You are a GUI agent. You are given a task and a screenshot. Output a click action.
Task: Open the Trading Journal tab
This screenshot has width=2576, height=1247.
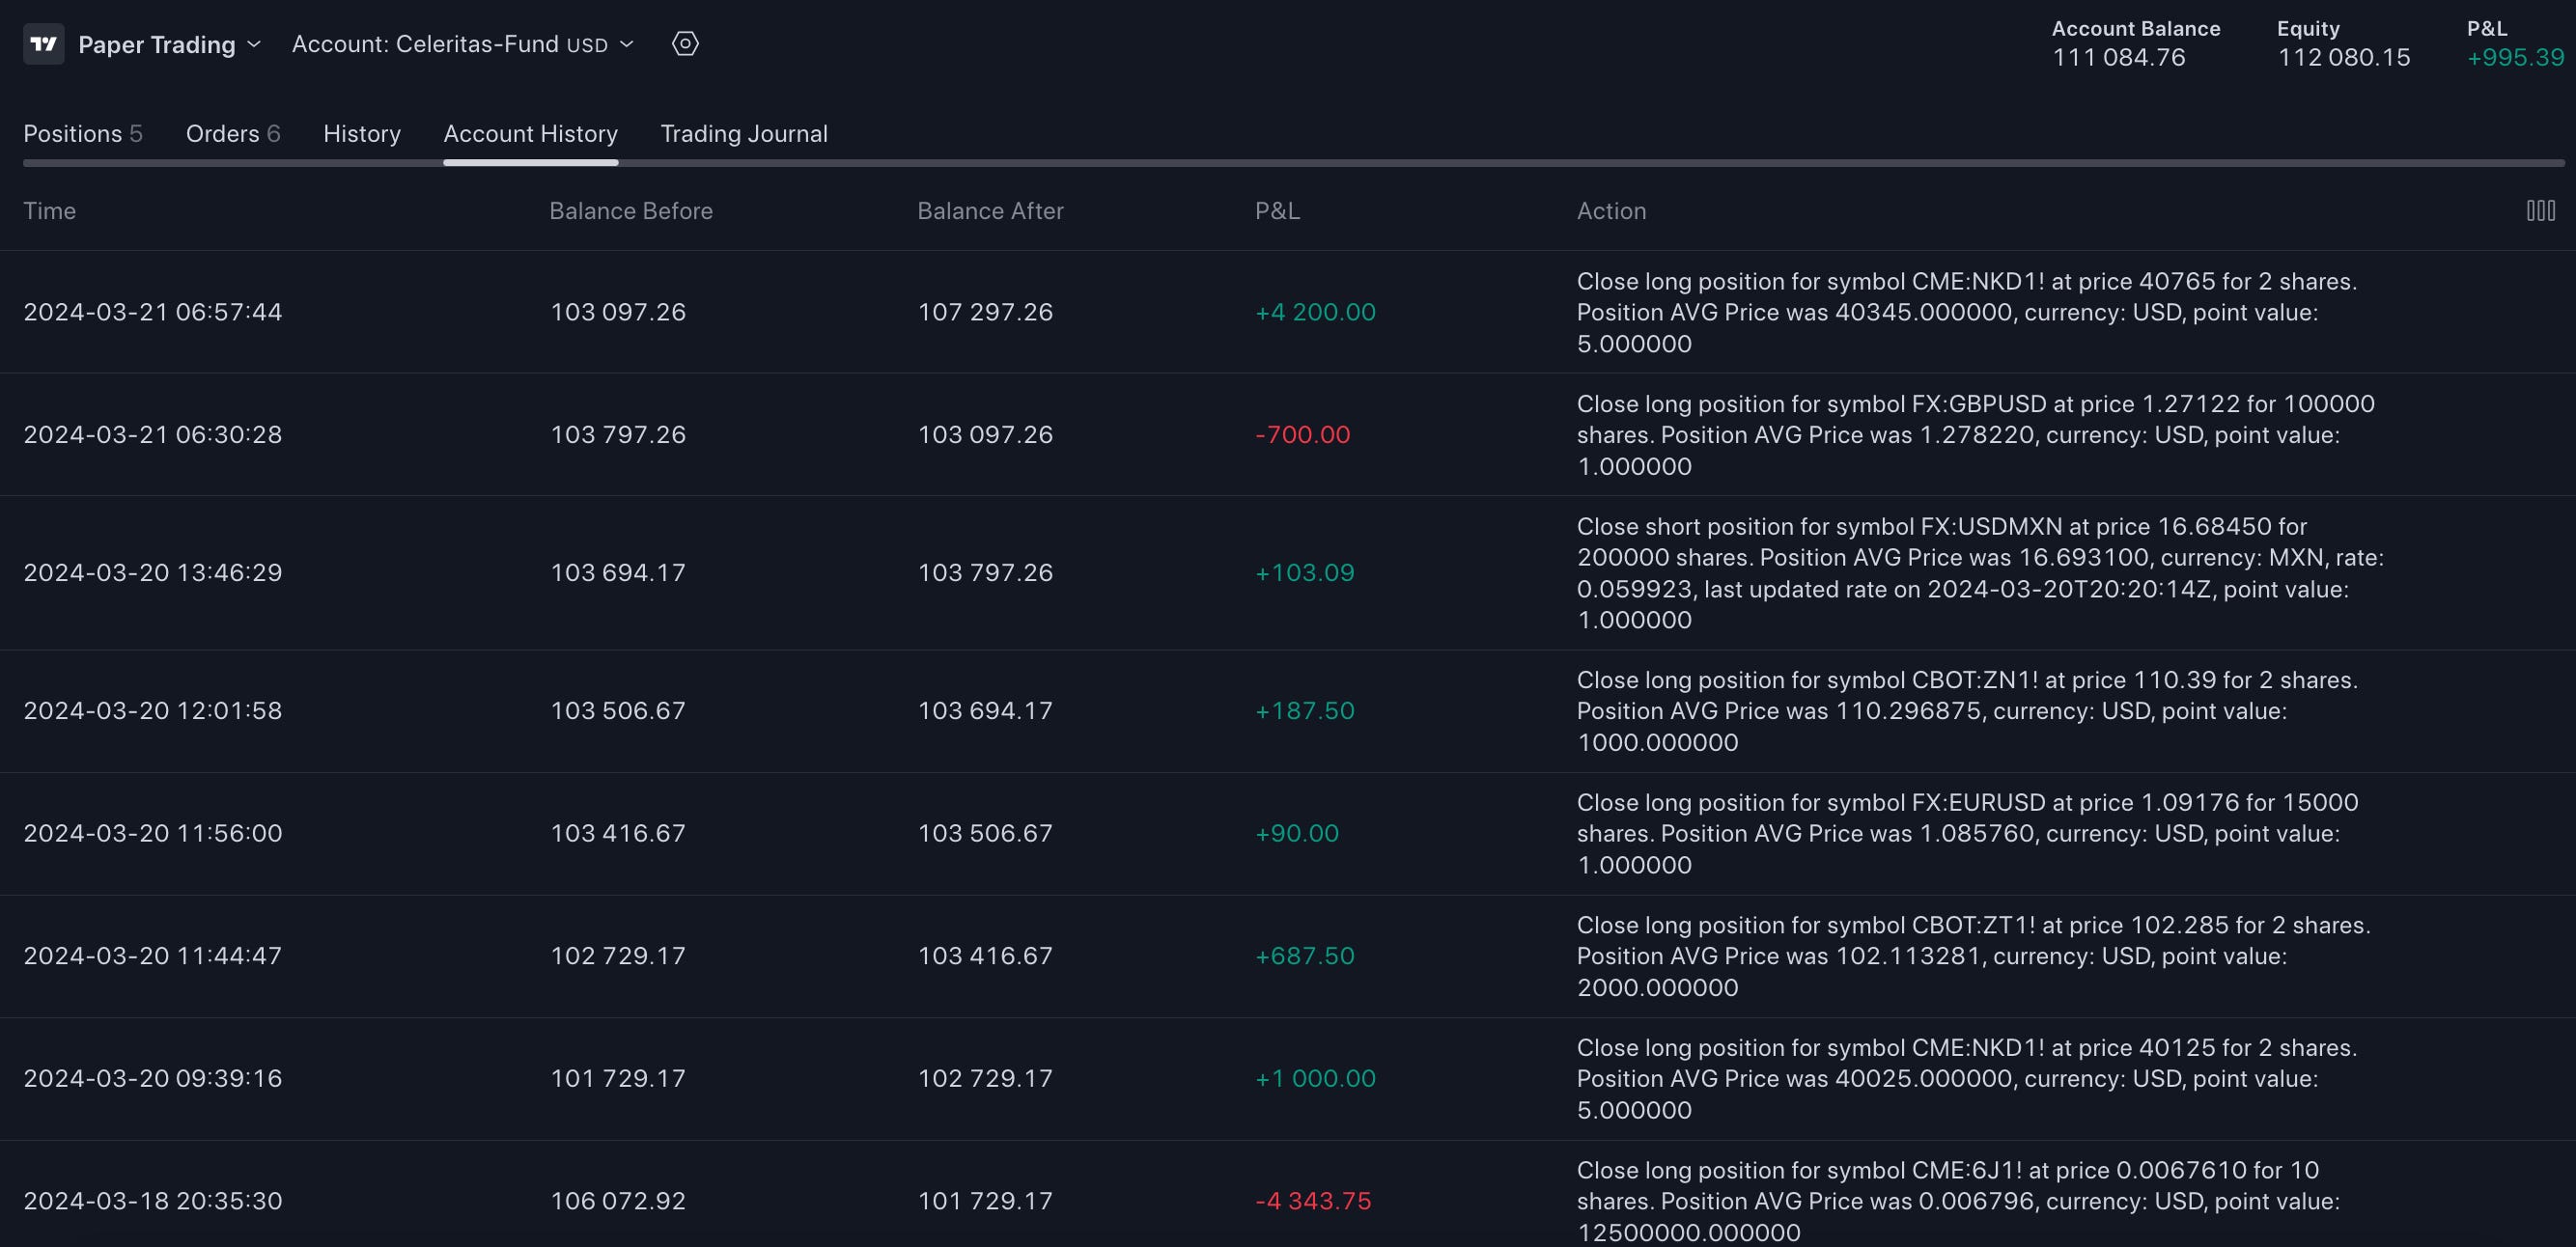click(x=744, y=134)
